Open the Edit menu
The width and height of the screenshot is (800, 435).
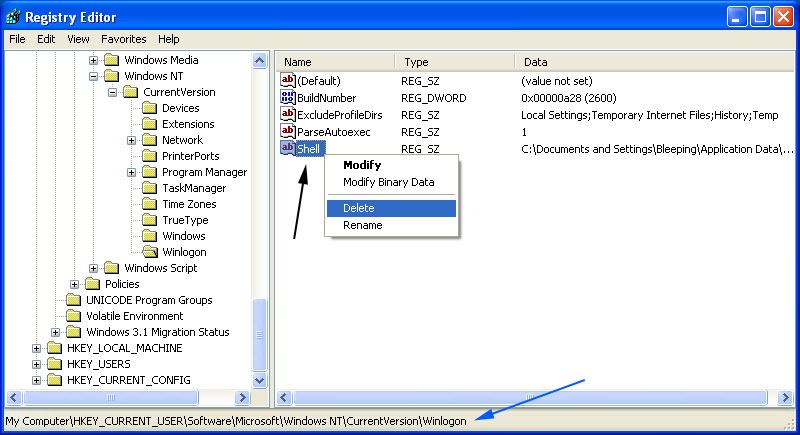pyautogui.click(x=46, y=39)
